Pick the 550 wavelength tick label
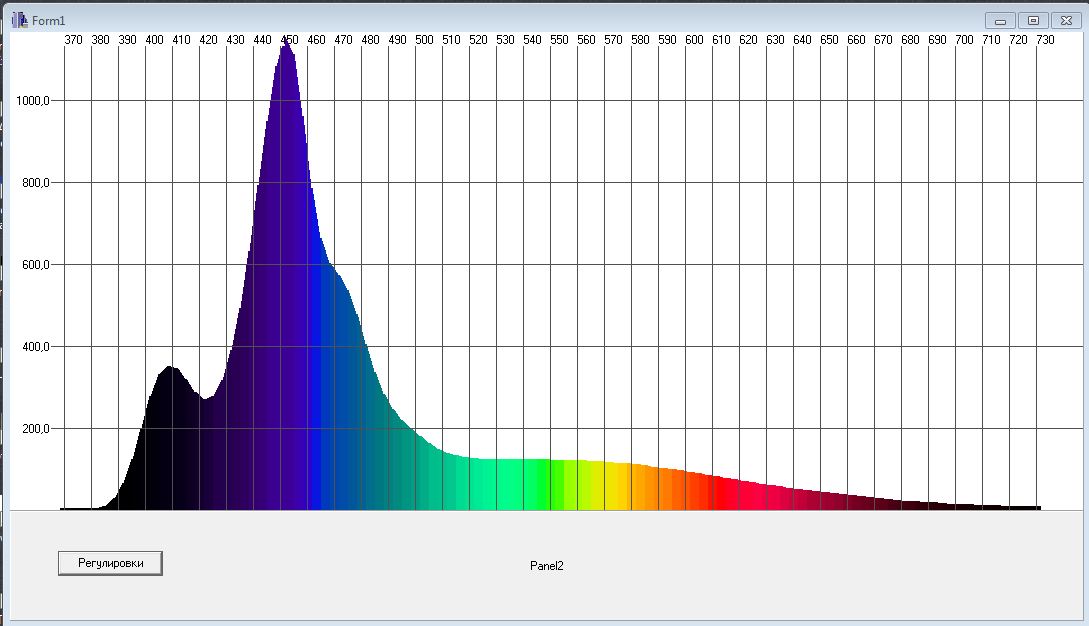The height and width of the screenshot is (626, 1089). coord(560,40)
